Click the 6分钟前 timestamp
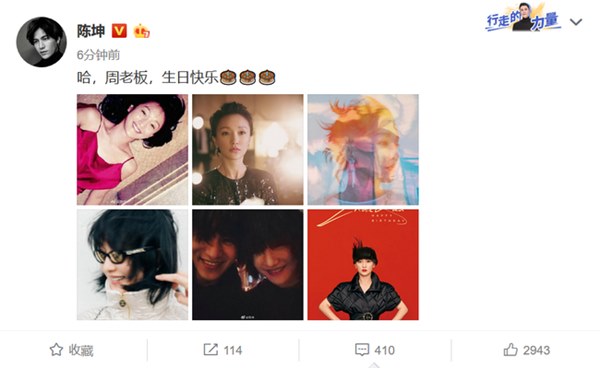The height and width of the screenshot is (368, 600). coord(98,55)
